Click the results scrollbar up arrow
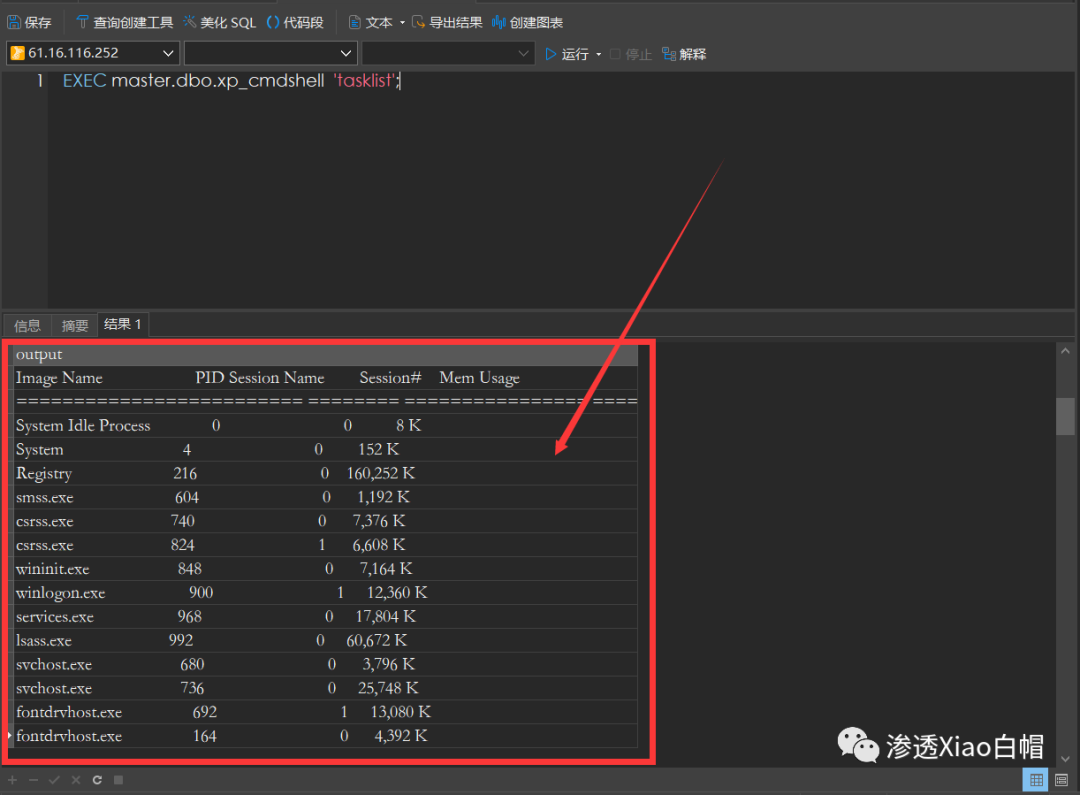The width and height of the screenshot is (1080, 795). click(x=1066, y=351)
